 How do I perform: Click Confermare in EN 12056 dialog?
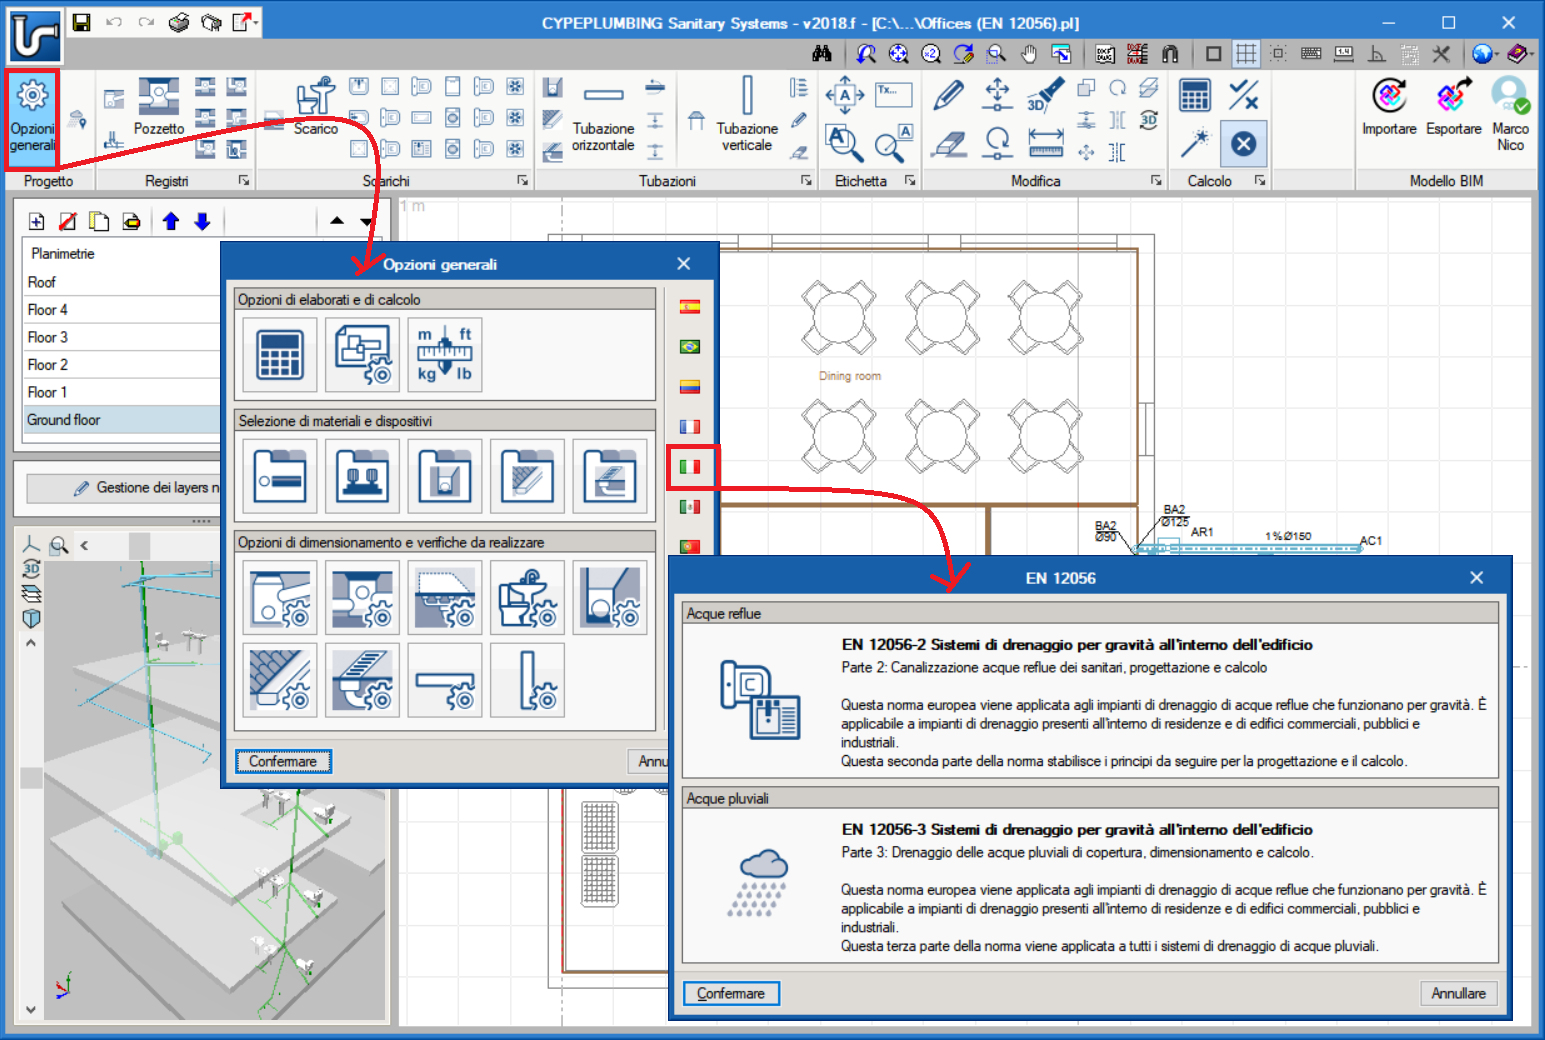coord(731,993)
